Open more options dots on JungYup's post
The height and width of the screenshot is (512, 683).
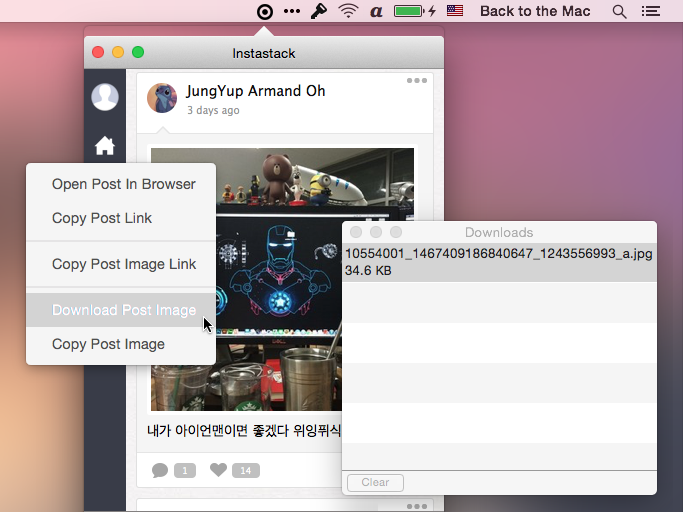pyautogui.click(x=417, y=81)
